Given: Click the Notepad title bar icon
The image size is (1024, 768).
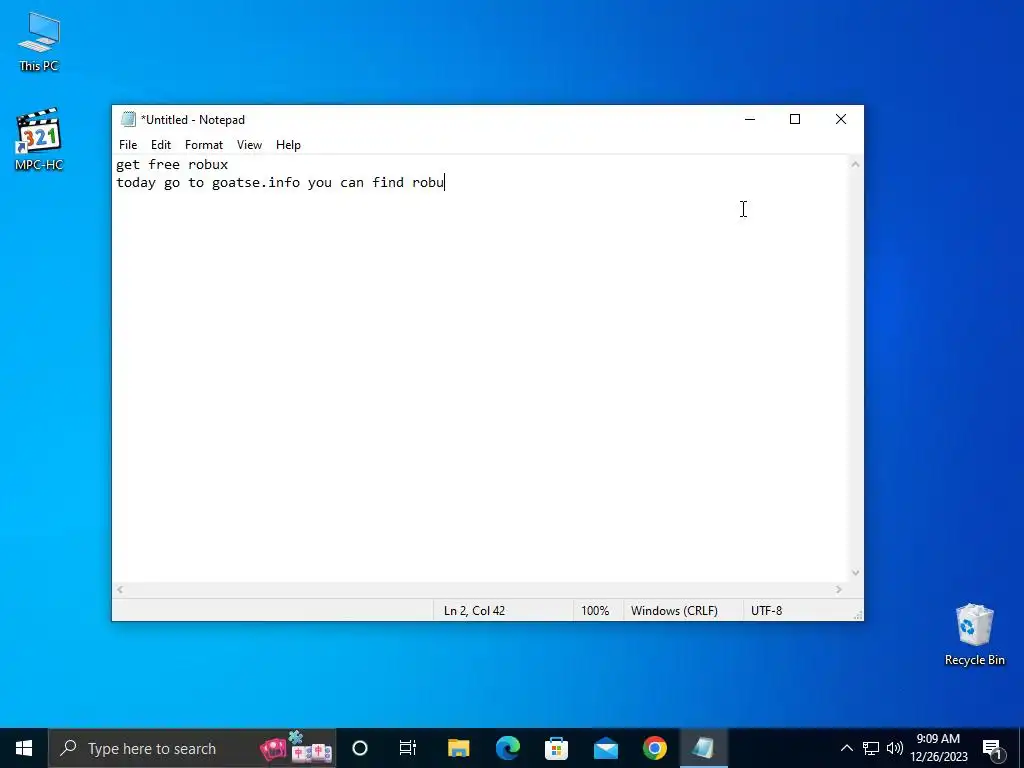Looking at the screenshot, I should pos(128,120).
